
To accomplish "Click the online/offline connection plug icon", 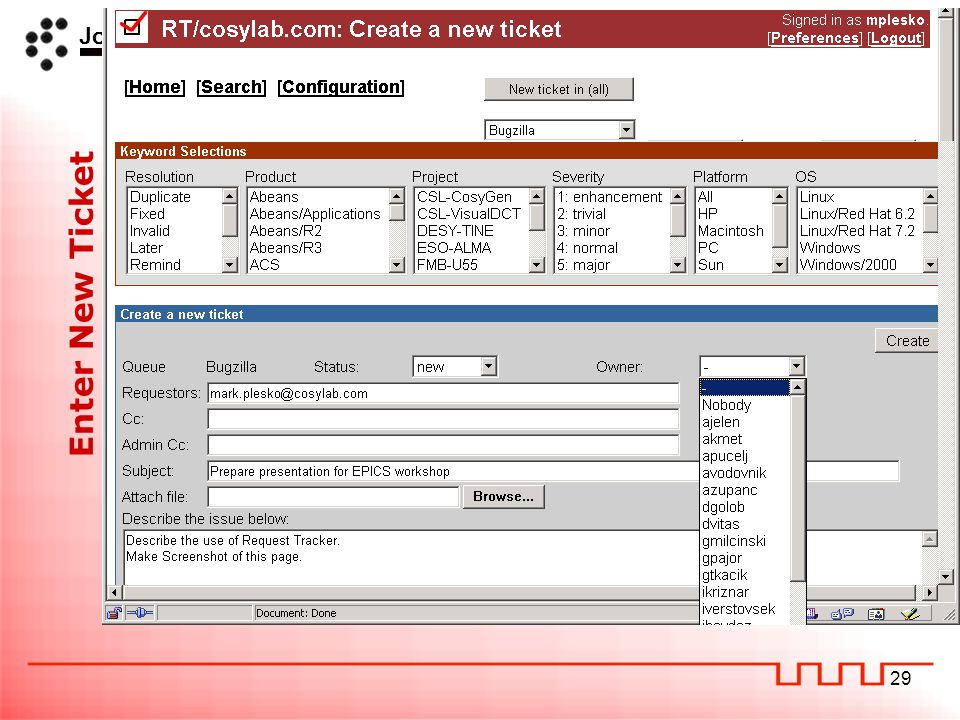I will click(140, 612).
